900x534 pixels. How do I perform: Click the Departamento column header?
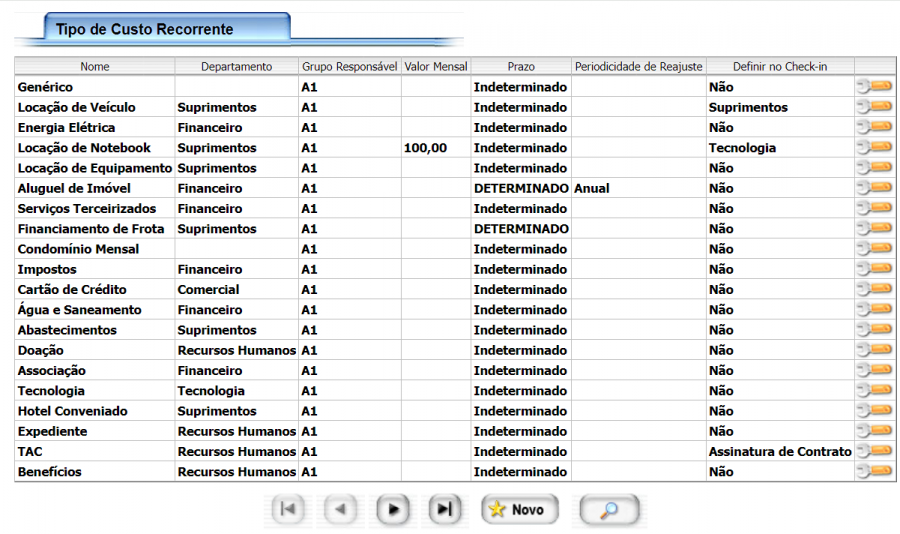(x=236, y=67)
